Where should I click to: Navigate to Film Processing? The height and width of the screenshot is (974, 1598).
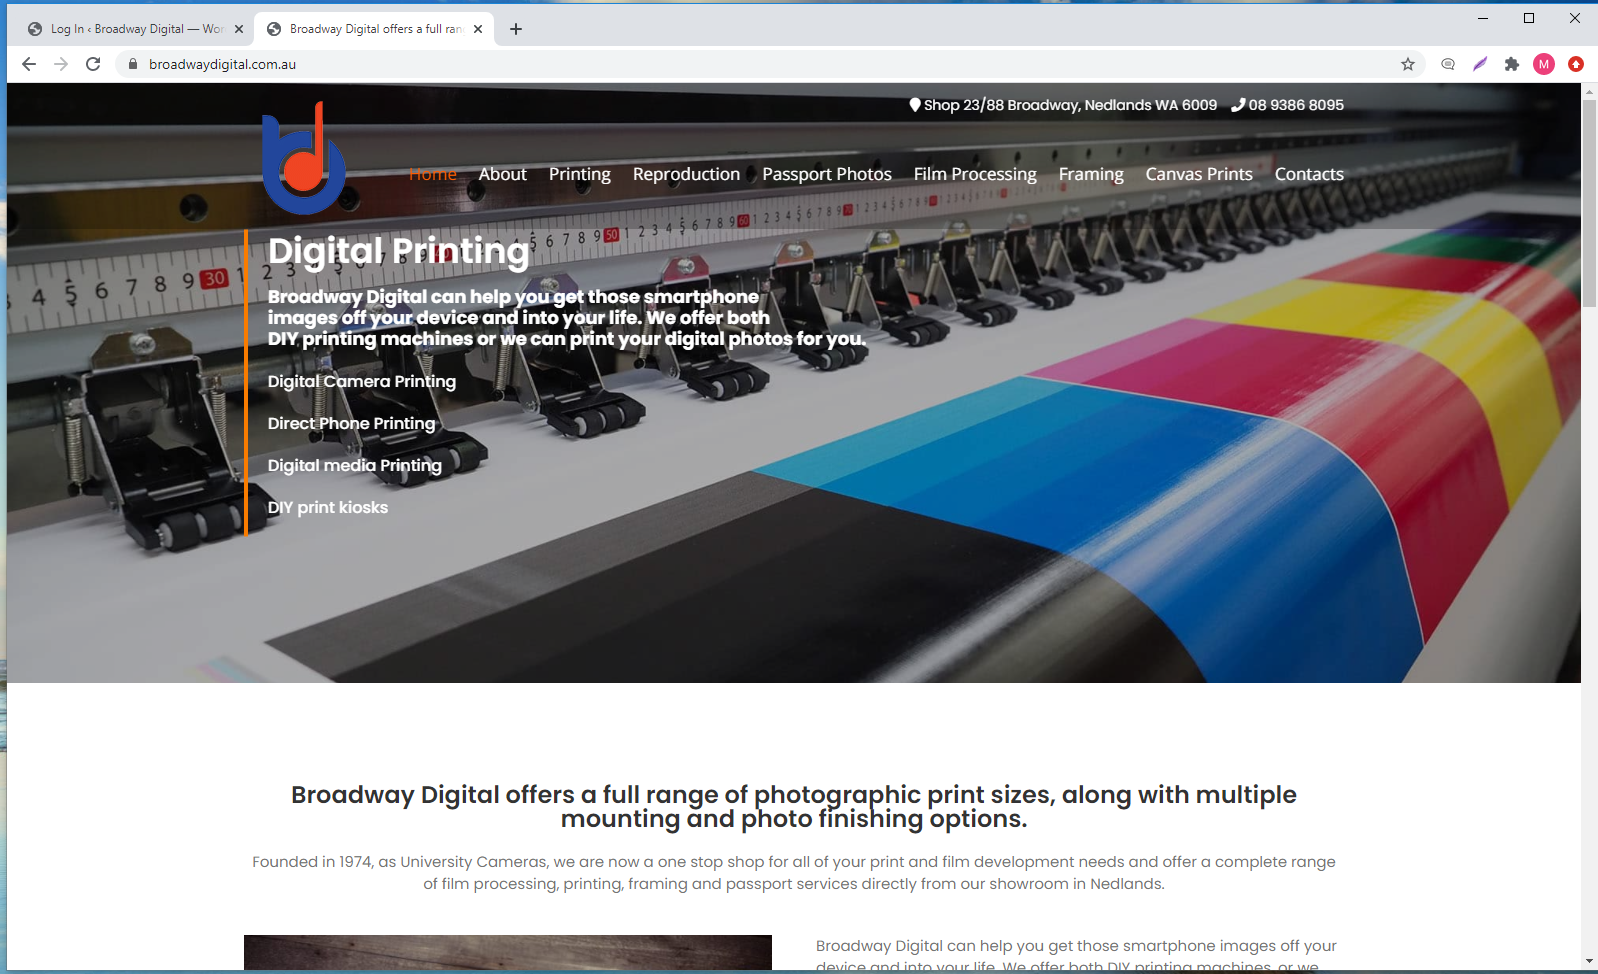click(x=975, y=174)
